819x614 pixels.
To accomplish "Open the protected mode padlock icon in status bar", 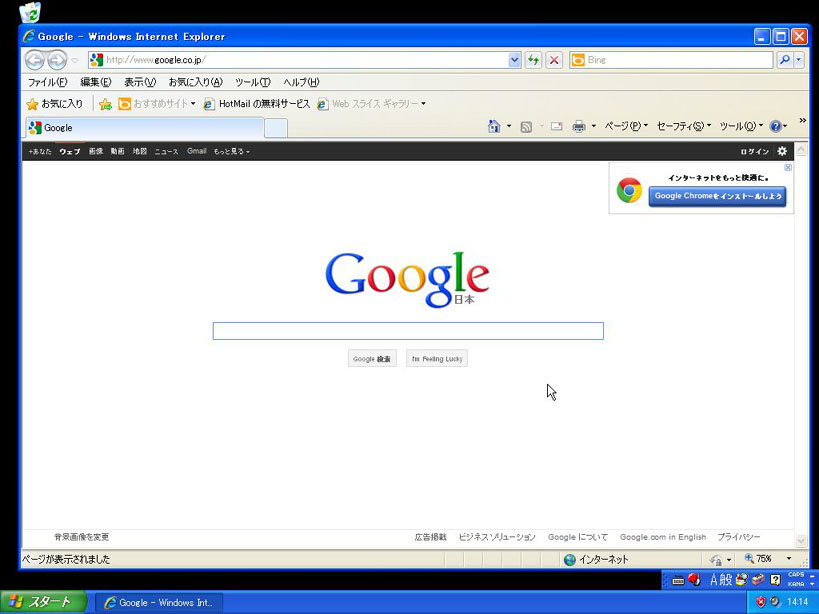I will point(716,560).
